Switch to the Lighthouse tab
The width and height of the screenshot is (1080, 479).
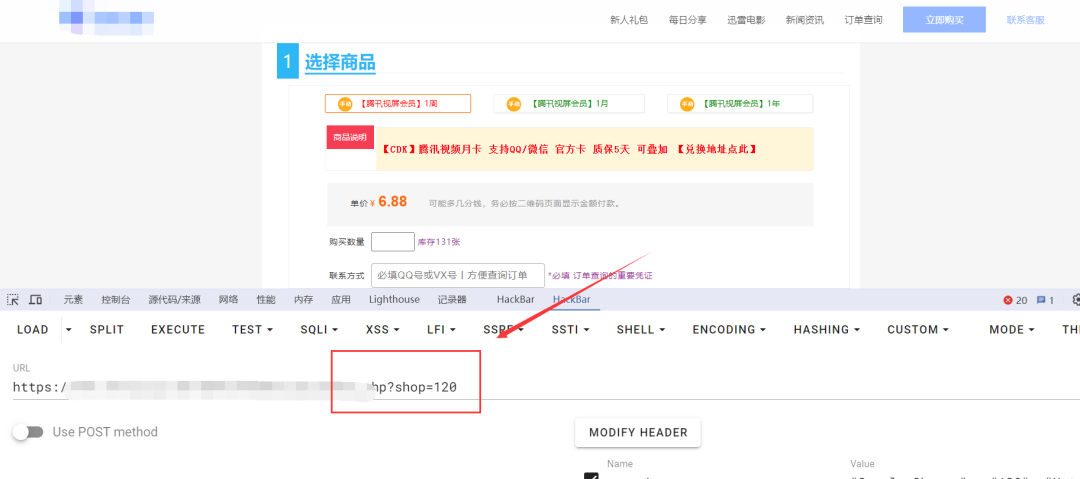coord(394,300)
